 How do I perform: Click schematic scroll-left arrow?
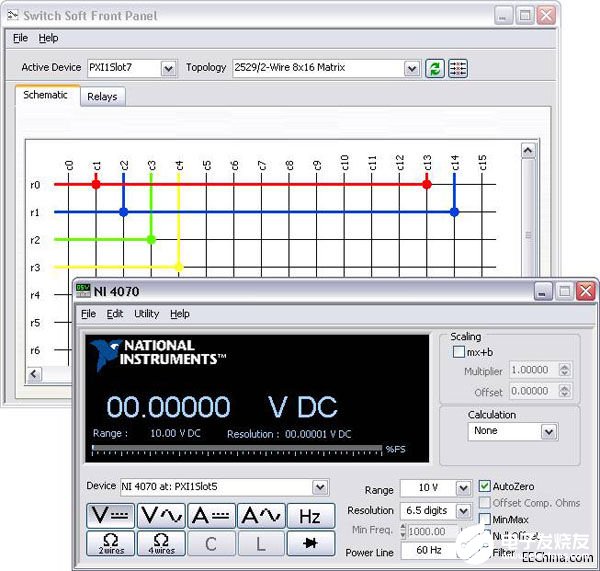(x=34, y=374)
